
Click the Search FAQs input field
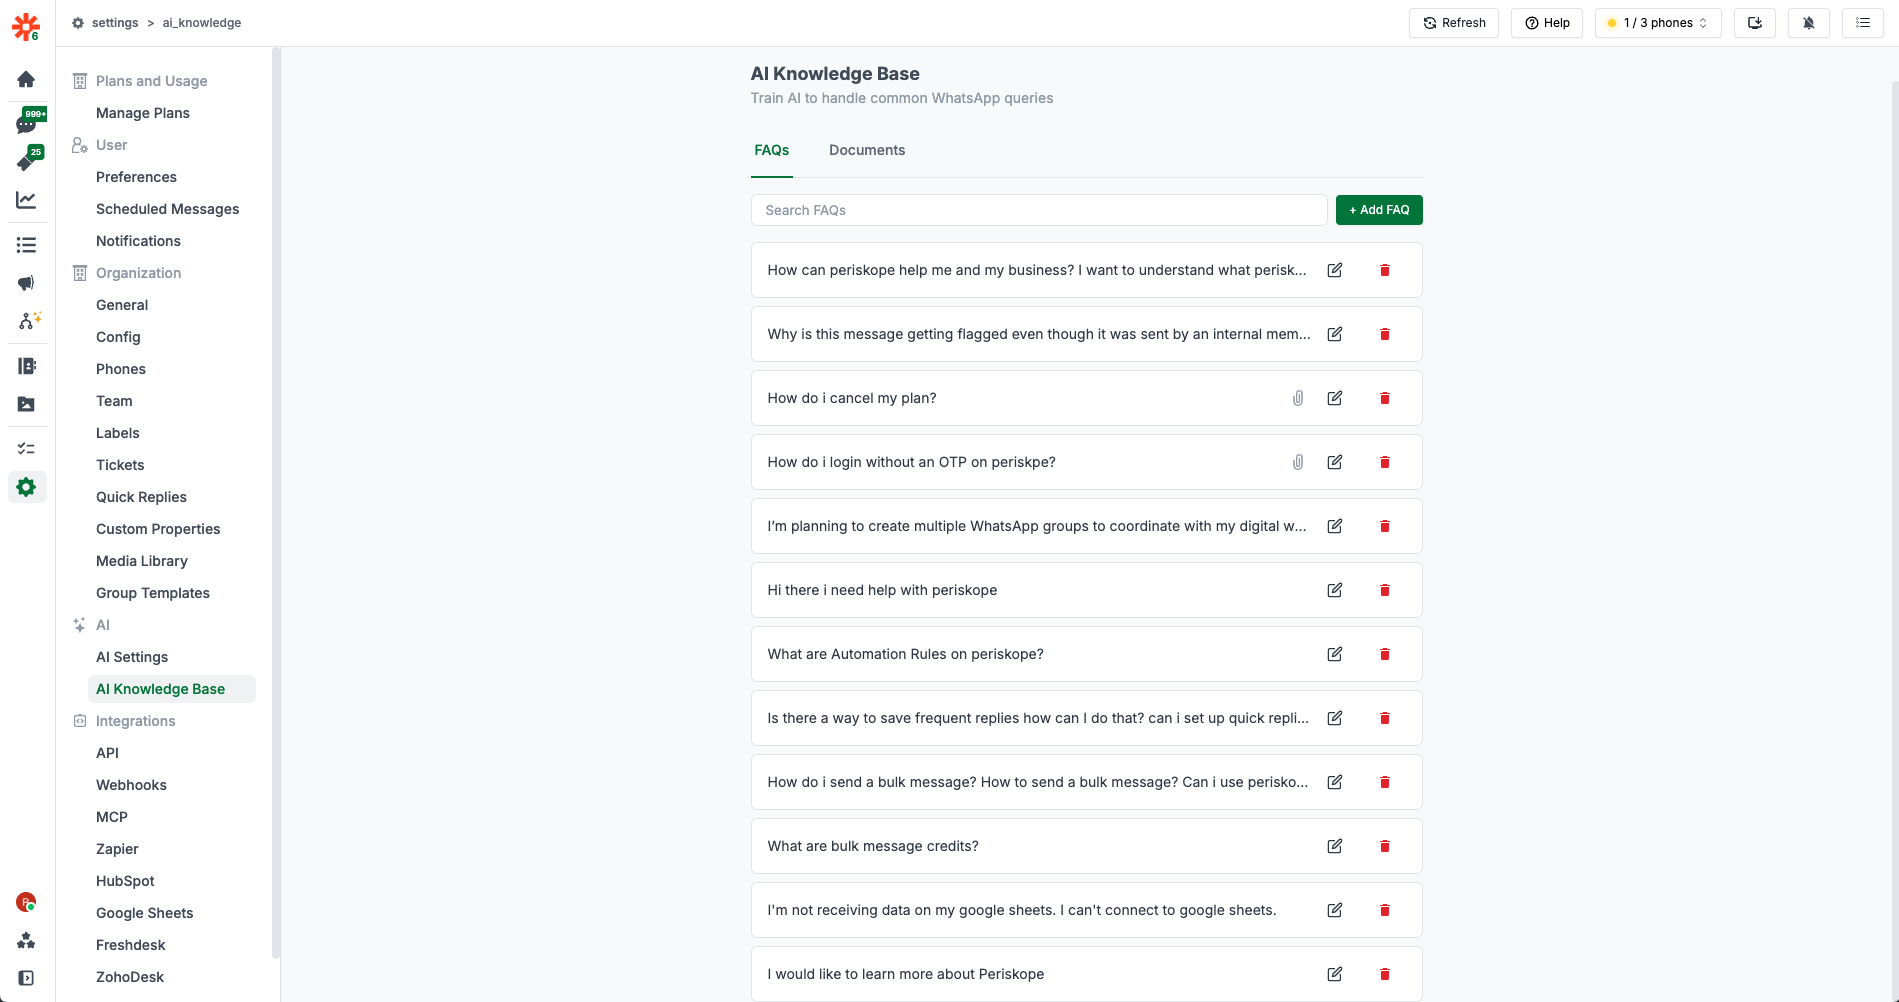click(1039, 210)
